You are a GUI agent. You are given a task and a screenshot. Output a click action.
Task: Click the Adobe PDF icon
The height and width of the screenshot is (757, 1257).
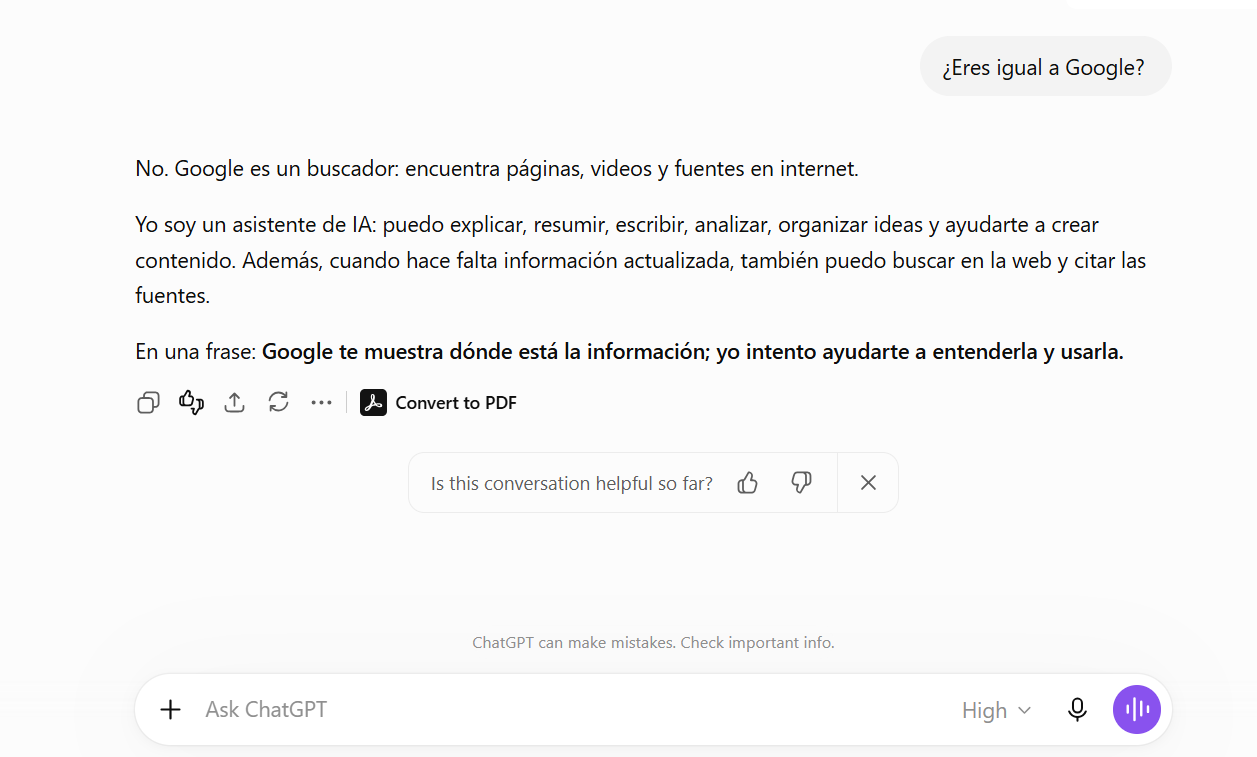point(373,403)
